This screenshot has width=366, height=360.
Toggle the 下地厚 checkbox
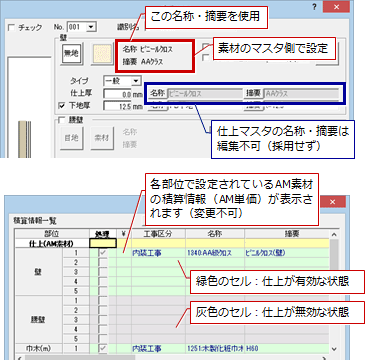pos(62,106)
